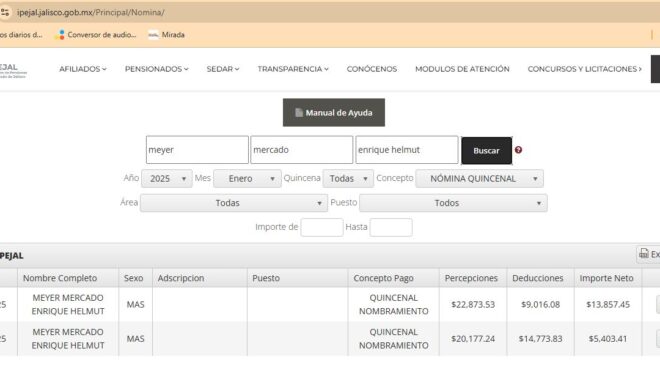
Task: Click the red help question mark icon
Action: 518,150
